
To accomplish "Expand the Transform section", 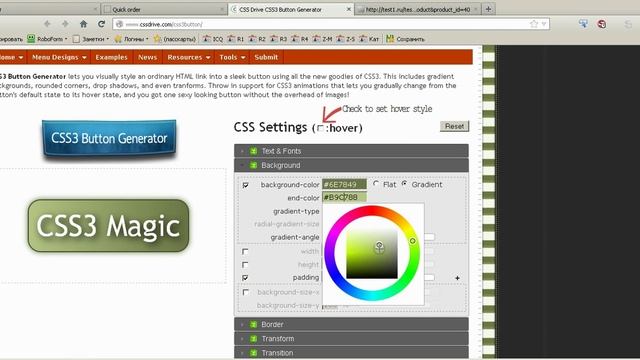I will [x=351, y=339].
